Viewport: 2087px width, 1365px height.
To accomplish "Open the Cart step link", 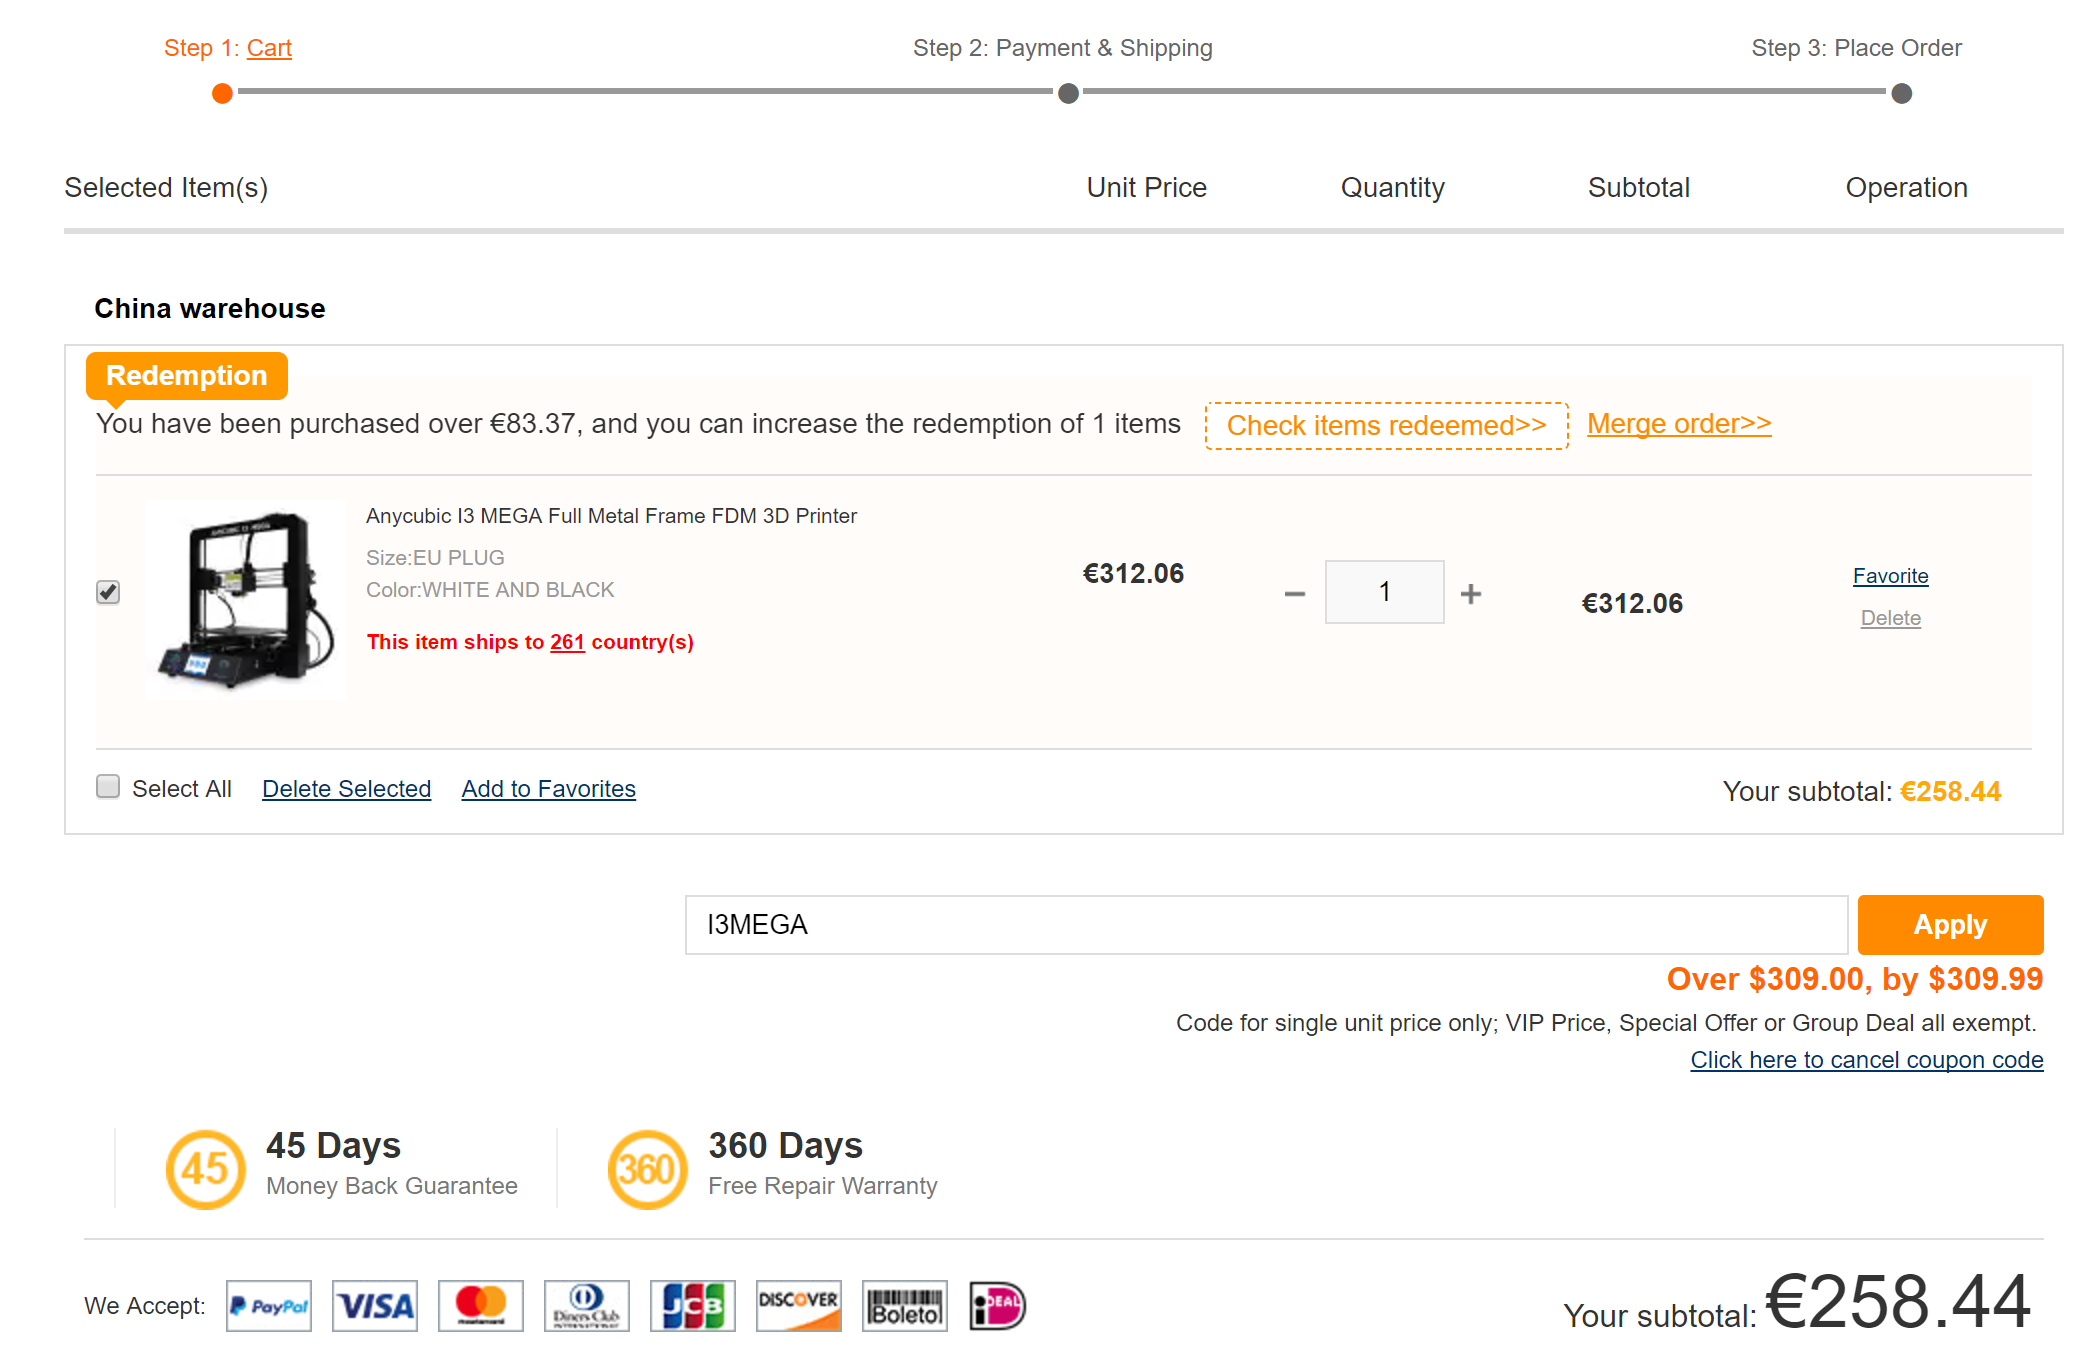I will [269, 48].
